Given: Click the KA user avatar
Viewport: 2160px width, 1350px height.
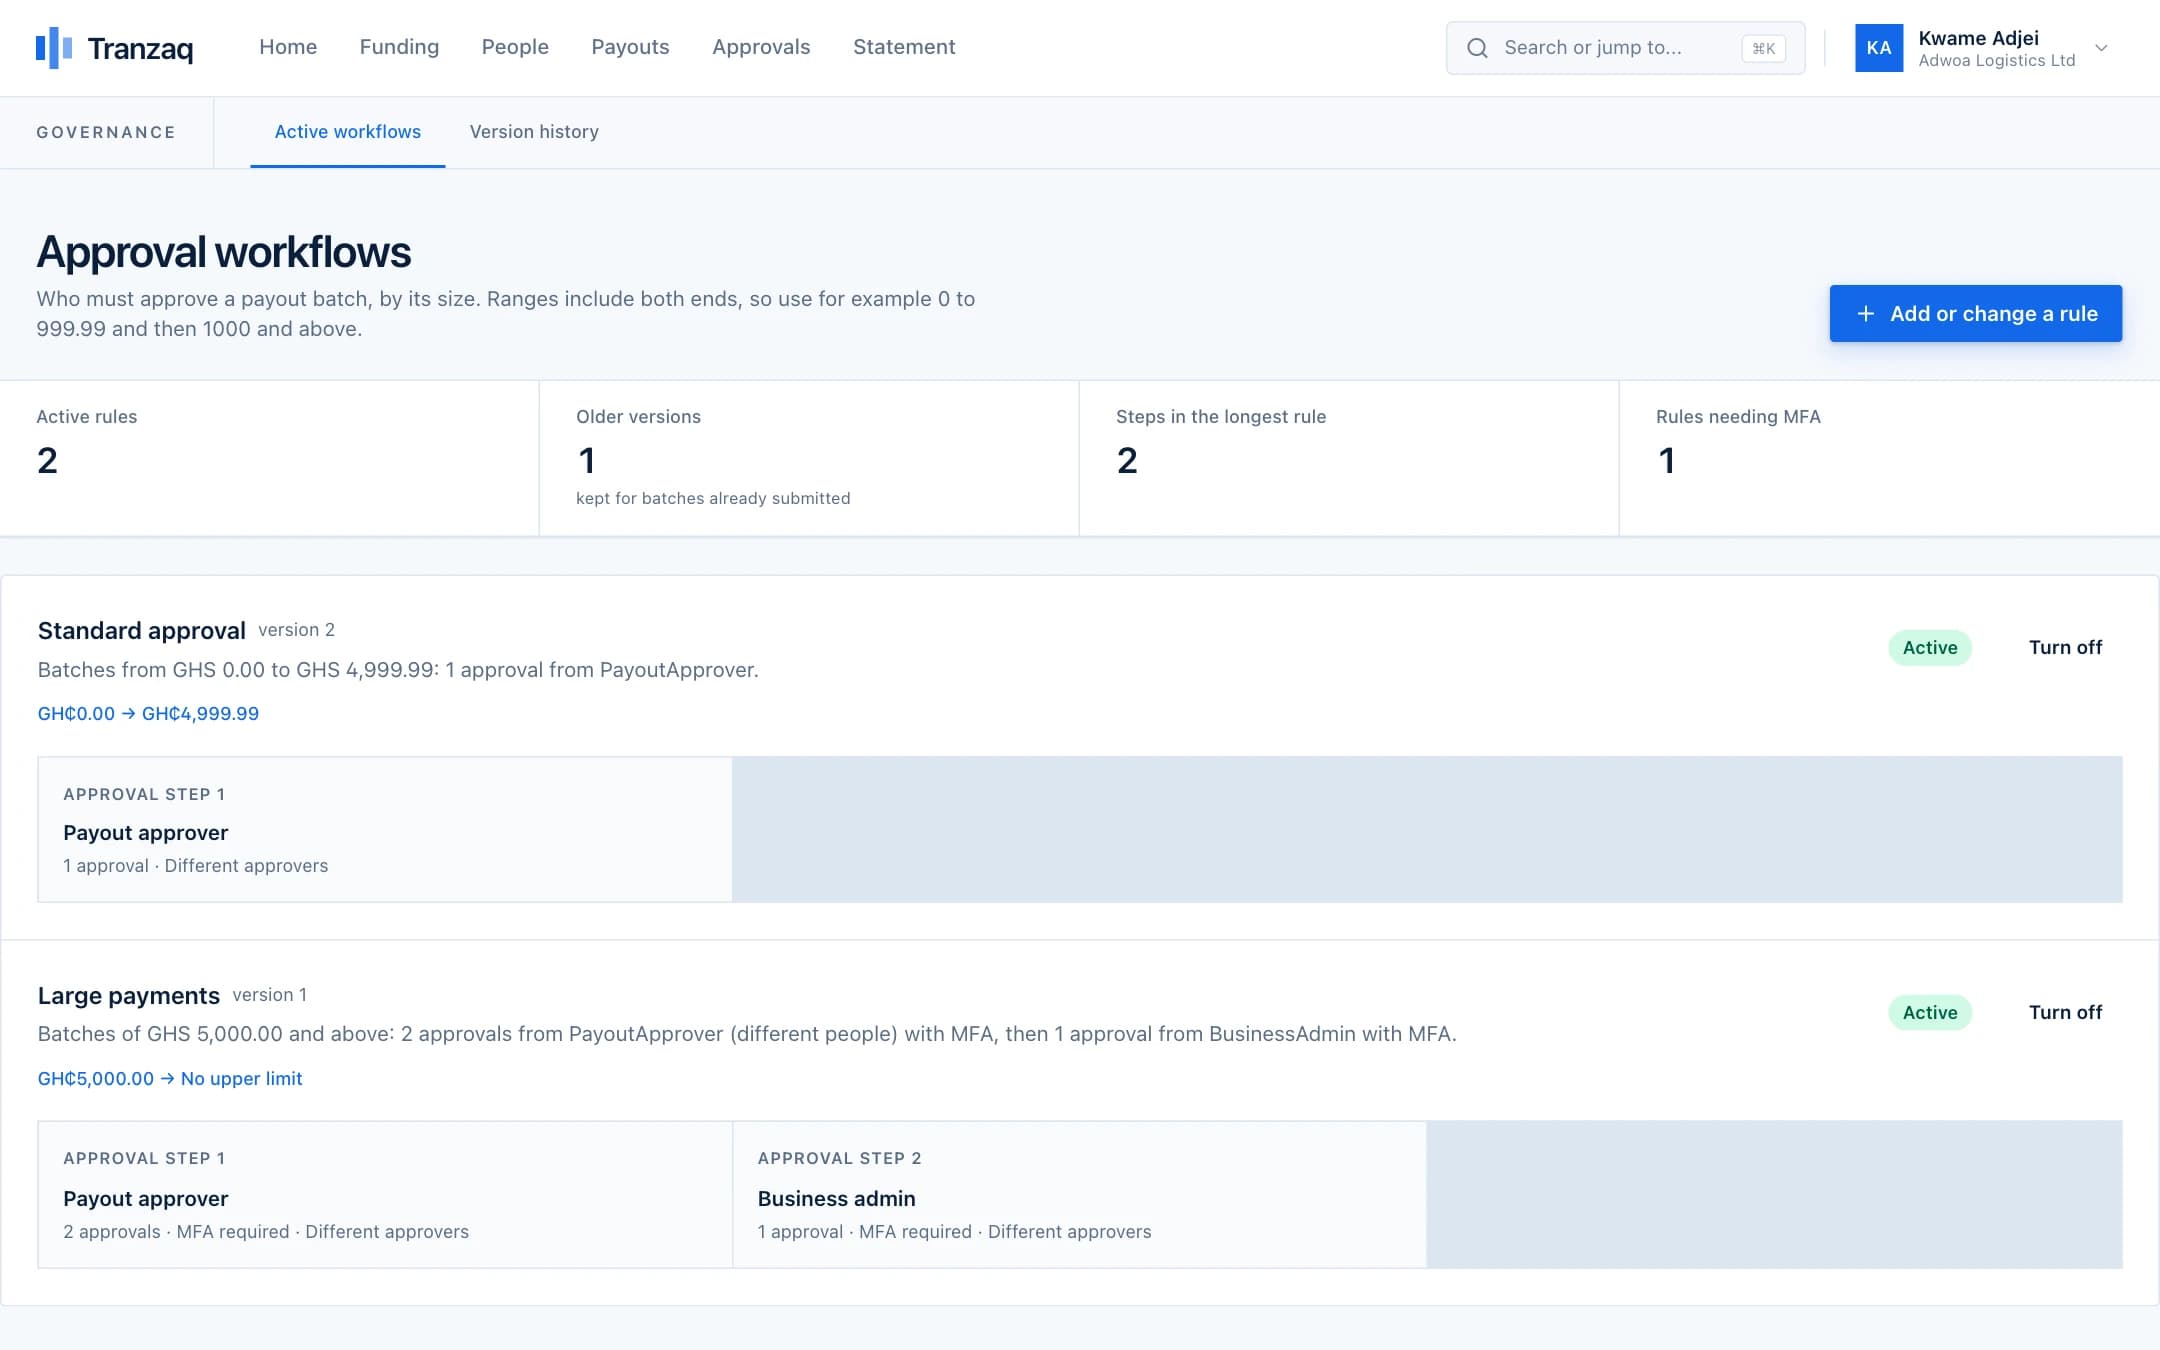Looking at the screenshot, I should click(x=1879, y=48).
